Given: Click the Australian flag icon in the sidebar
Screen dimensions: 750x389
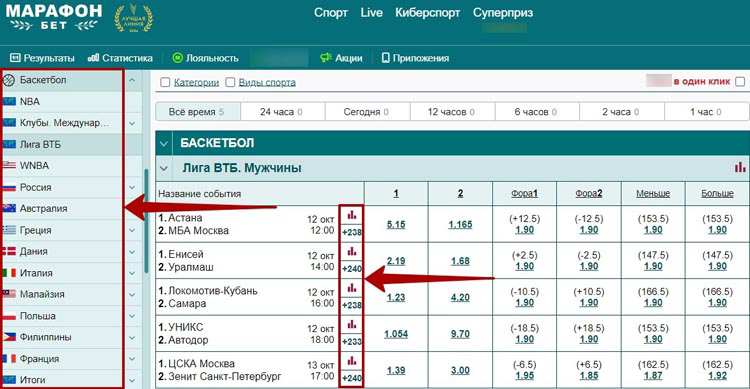Looking at the screenshot, I should (9, 208).
